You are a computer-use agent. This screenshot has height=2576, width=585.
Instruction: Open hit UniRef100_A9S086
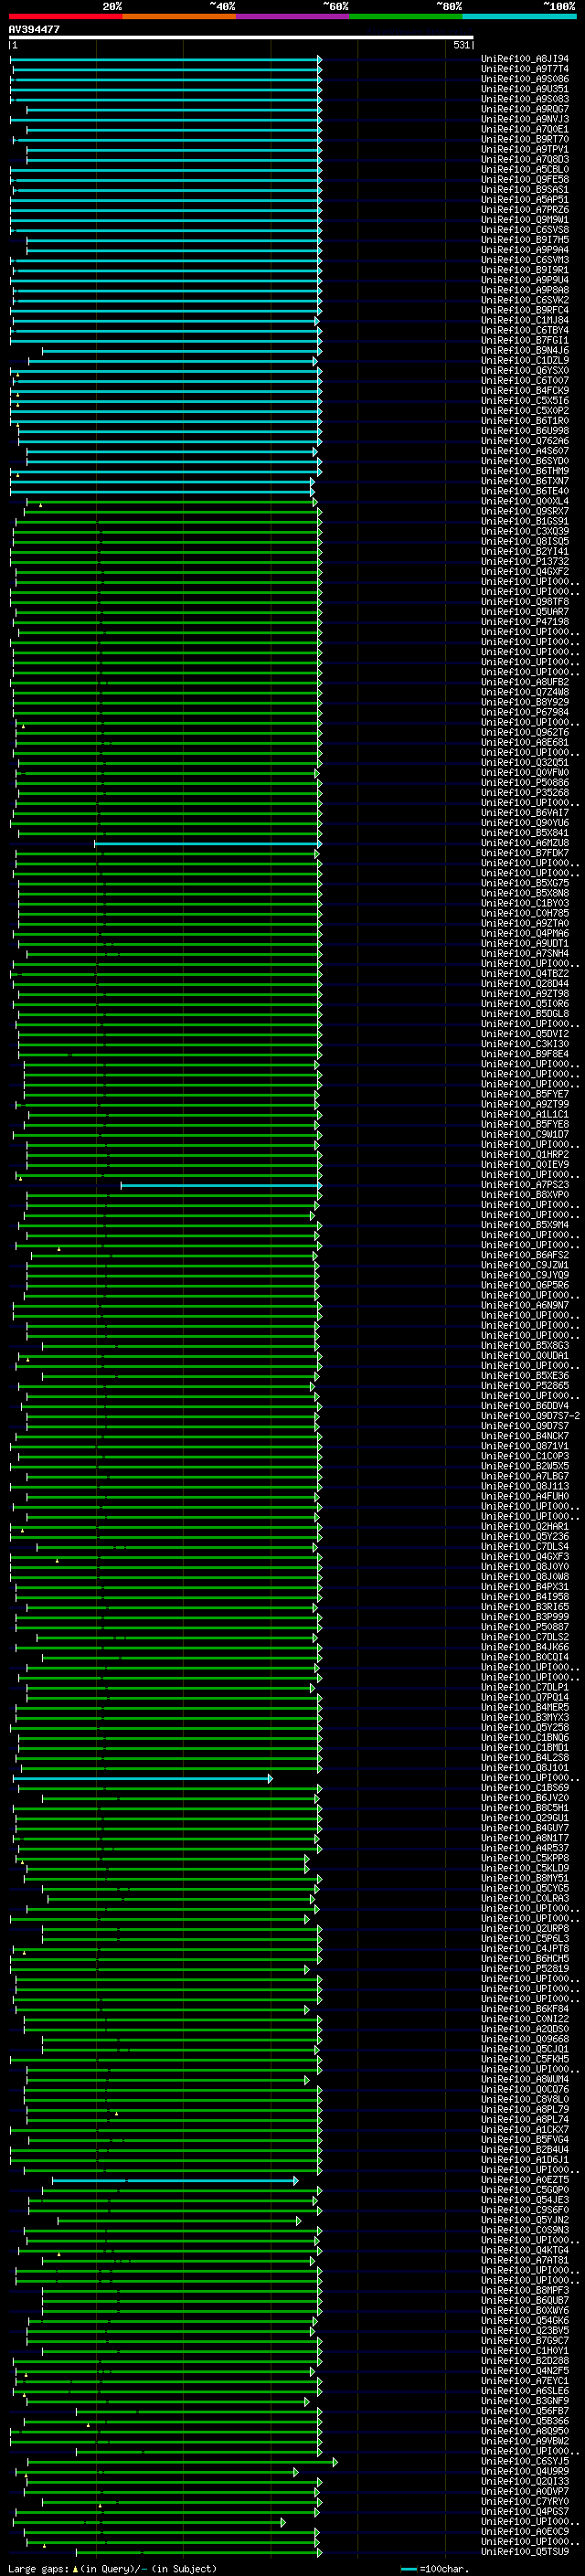click(525, 79)
